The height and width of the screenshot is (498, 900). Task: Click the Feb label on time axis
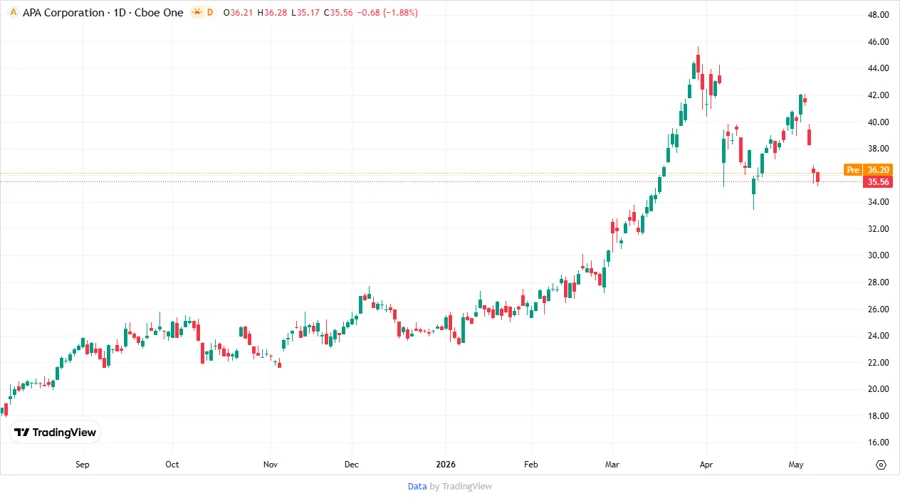pyautogui.click(x=531, y=464)
